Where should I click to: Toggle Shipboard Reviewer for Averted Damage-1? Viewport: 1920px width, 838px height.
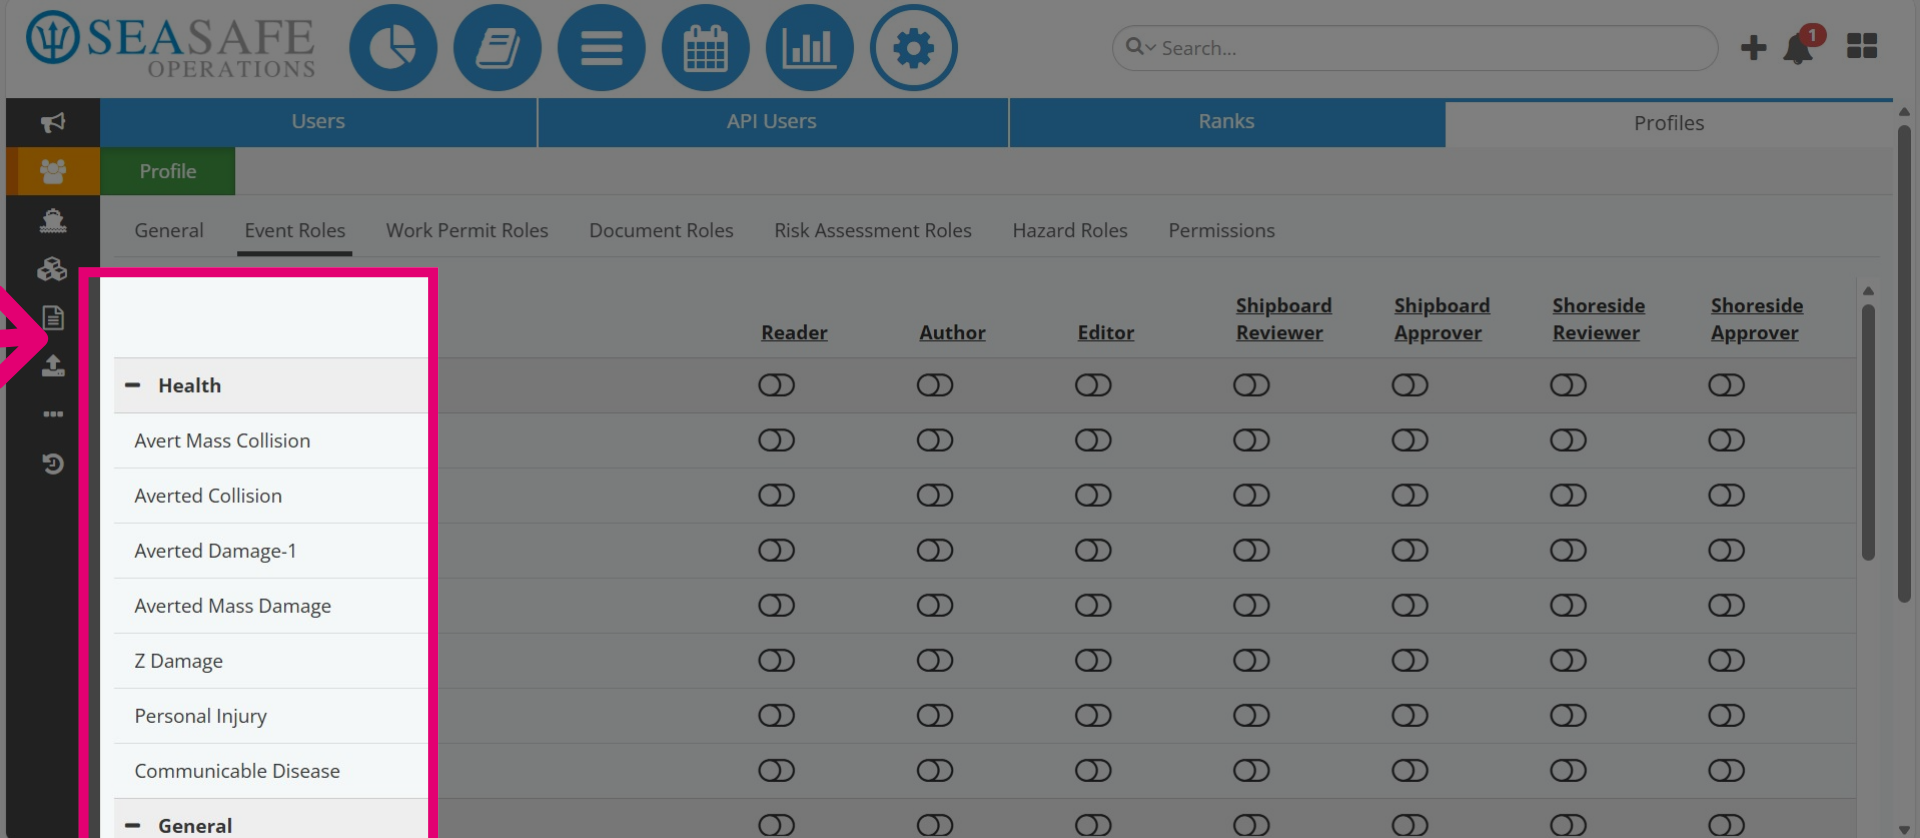tap(1251, 550)
